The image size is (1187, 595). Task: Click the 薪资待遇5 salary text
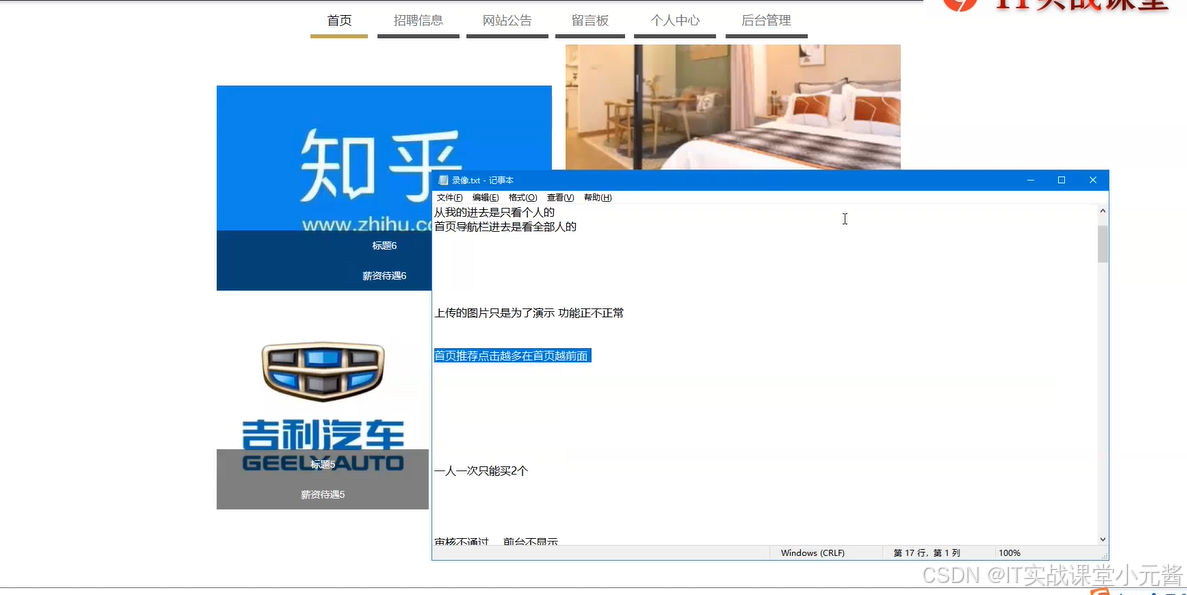tap(322, 495)
